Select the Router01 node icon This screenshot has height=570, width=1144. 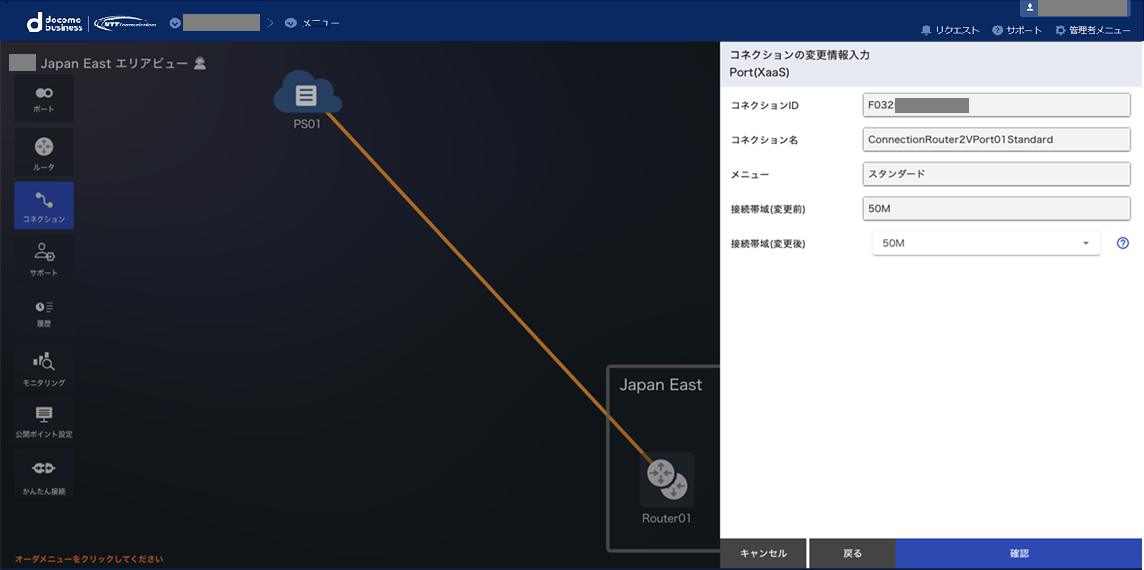coord(666,478)
